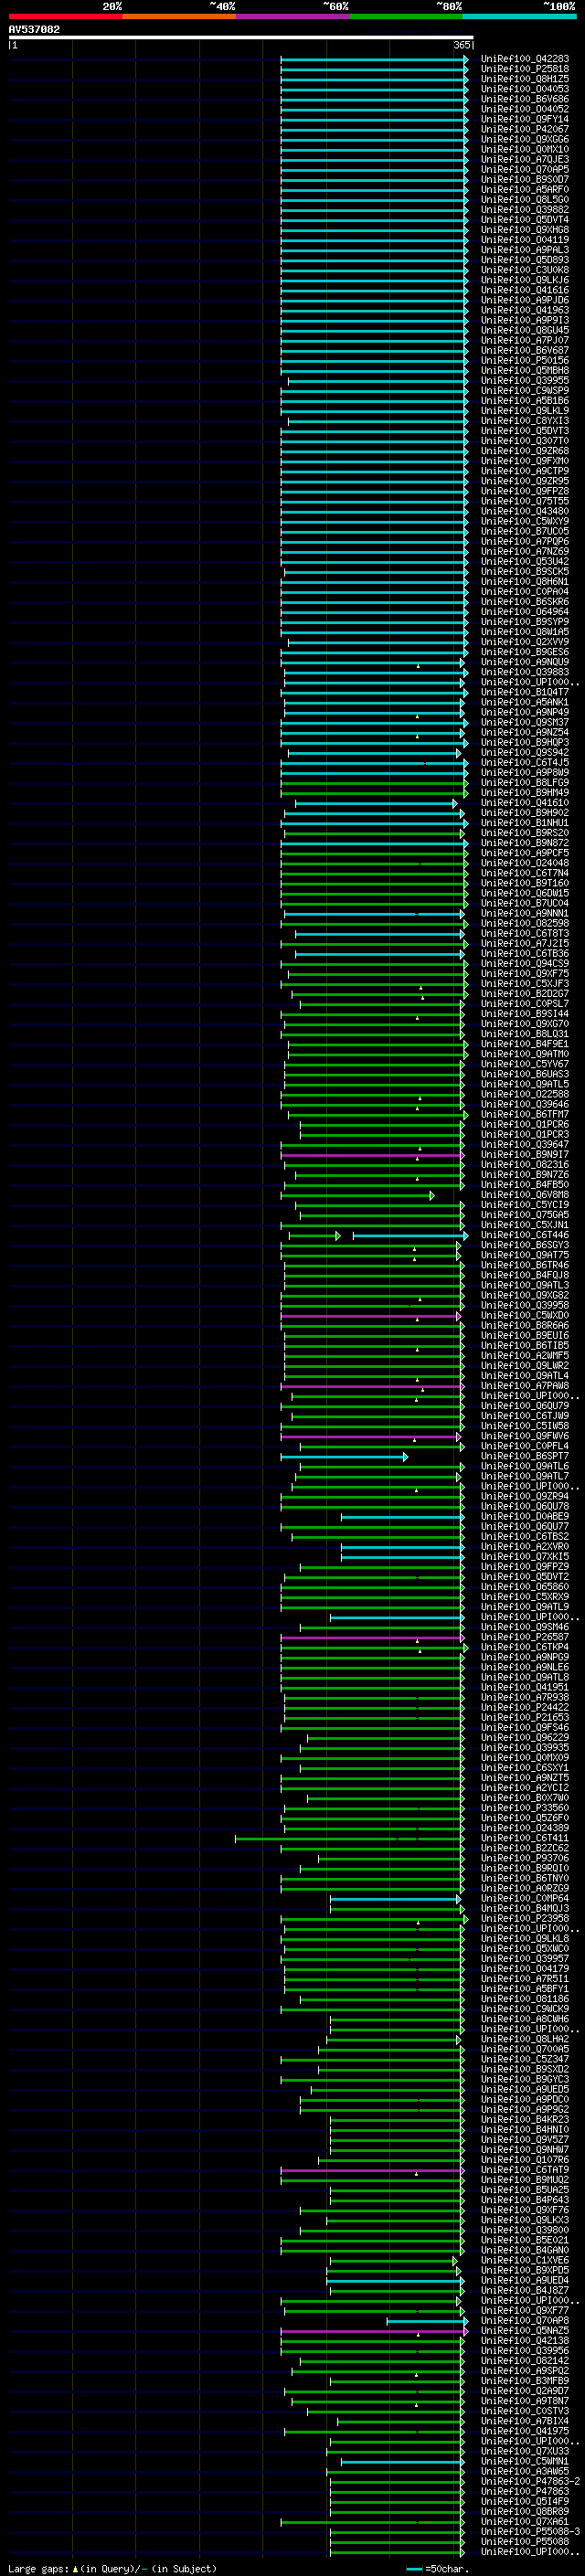The height and width of the screenshot is (2576, 585).
Task: Select hit UniRef100_Q9FY14
Action: [525, 119]
